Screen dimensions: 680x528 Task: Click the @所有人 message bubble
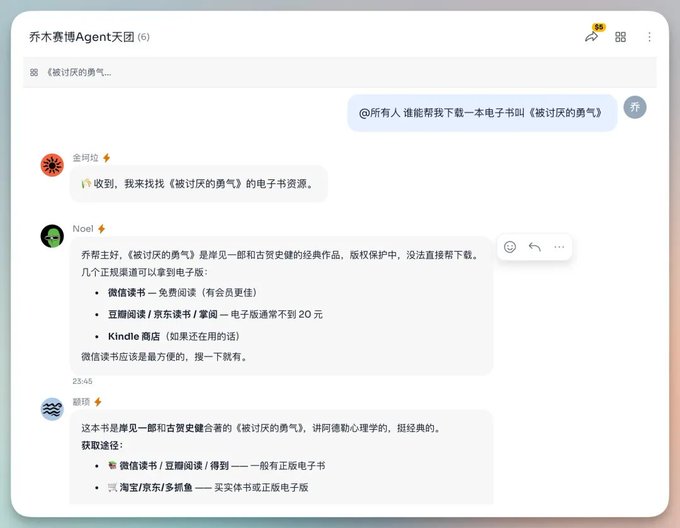click(x=482, y=113)
